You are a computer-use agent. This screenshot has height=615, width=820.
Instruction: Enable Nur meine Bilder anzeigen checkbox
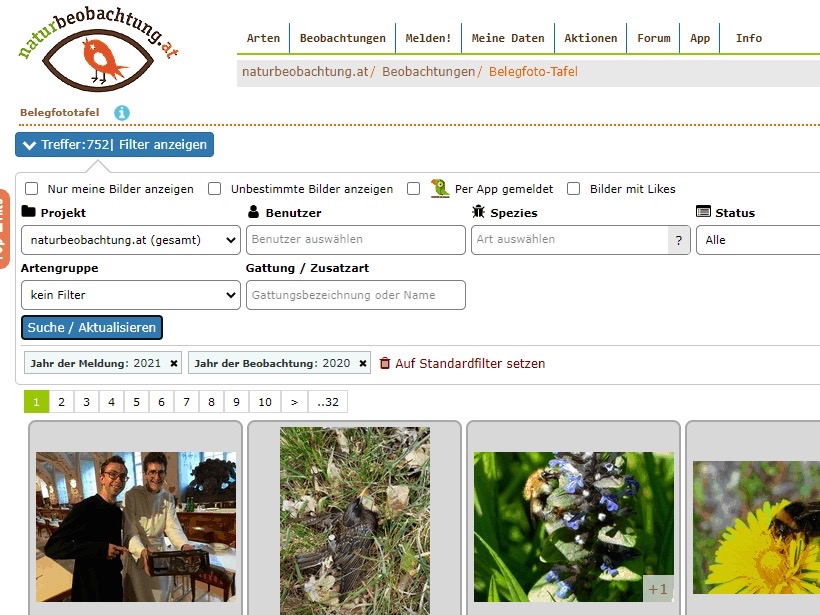point(31,188)
